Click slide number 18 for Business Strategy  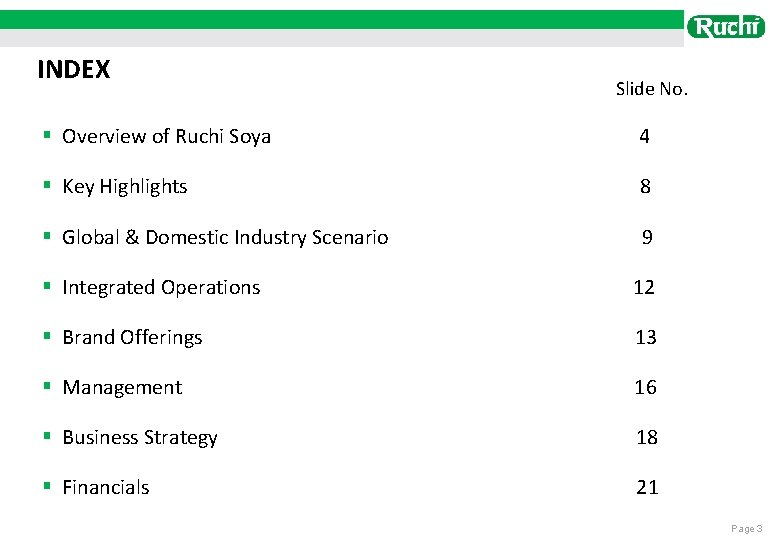[647, 438]
